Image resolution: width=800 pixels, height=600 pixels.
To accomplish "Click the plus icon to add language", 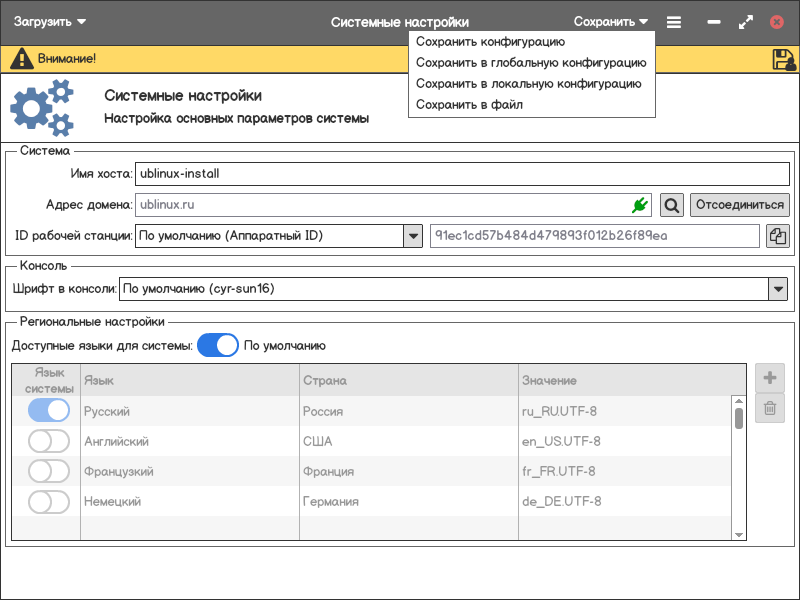I will point(769,378).
